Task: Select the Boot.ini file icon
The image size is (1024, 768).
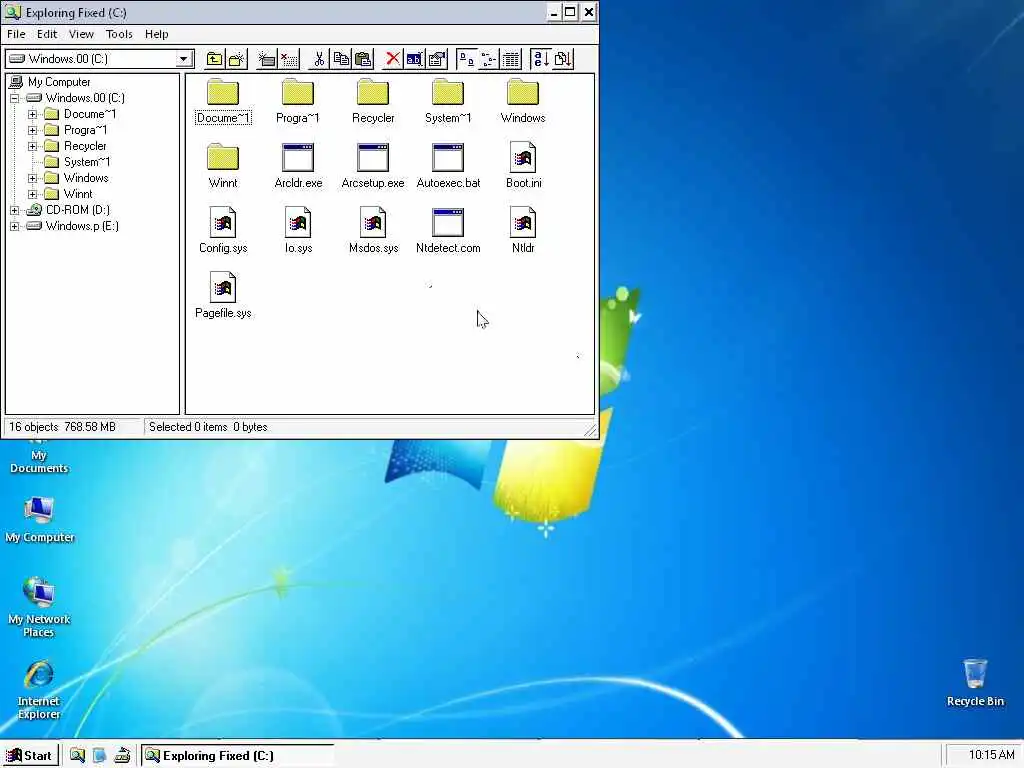Action: 523,157
